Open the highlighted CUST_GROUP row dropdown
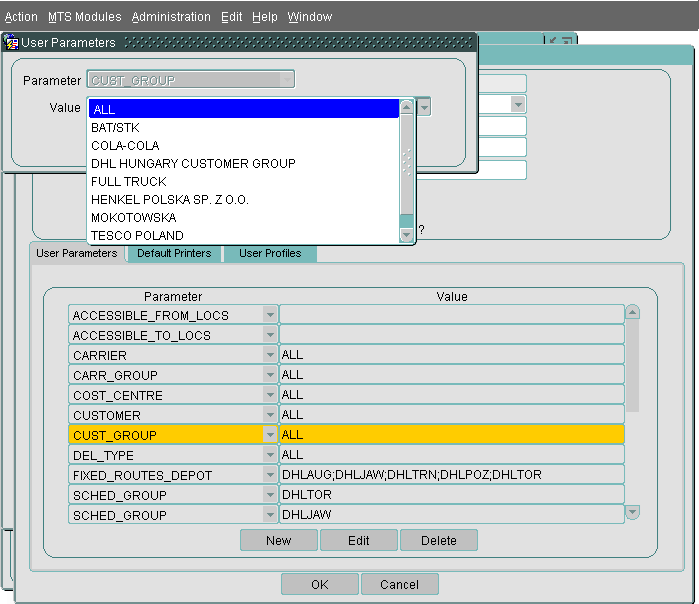The image size is (699, 604). [x=270, y=435]
